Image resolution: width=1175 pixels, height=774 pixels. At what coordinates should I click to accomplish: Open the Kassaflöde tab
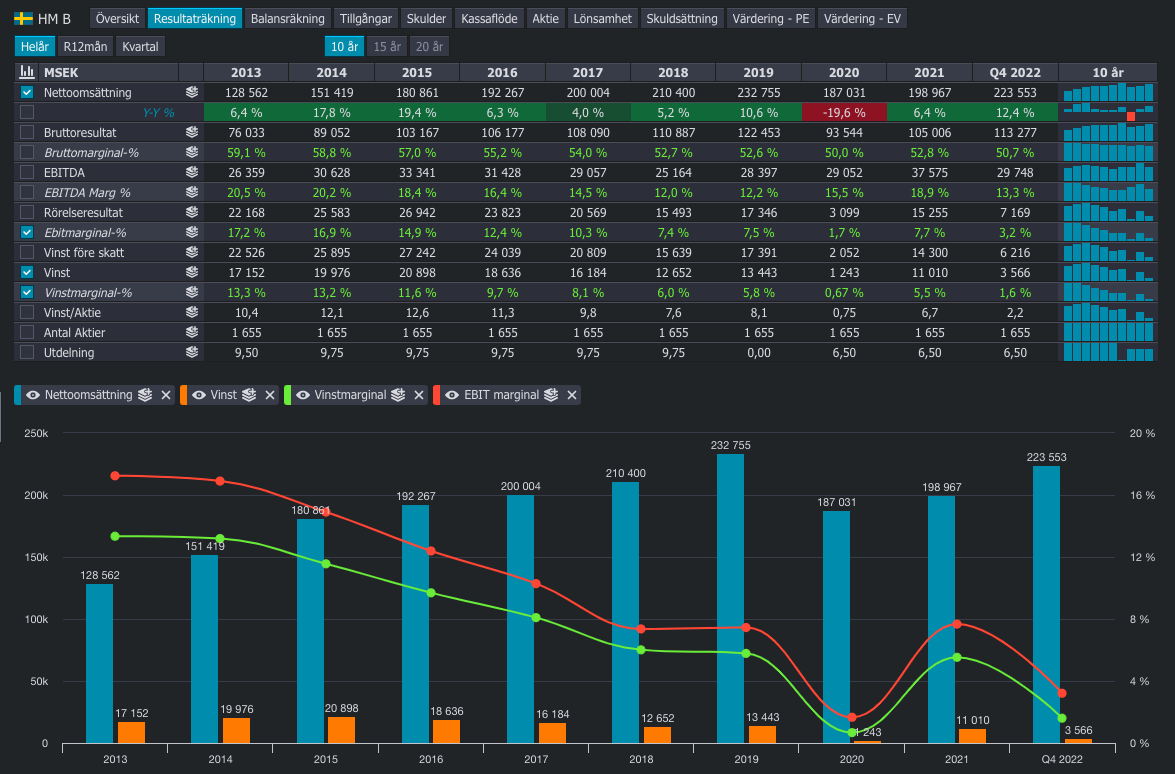pos(490,19)
